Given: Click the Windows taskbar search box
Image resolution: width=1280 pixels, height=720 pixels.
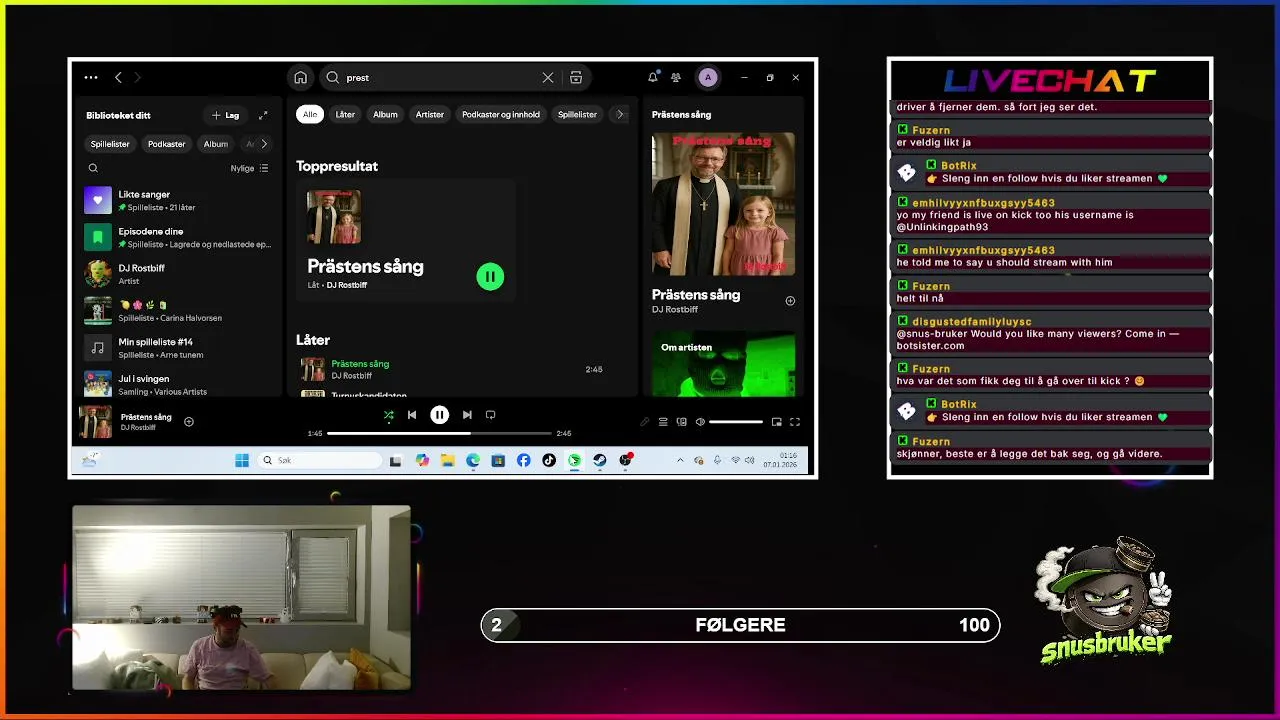Looking at the screenshot, I should pos(320,460).
